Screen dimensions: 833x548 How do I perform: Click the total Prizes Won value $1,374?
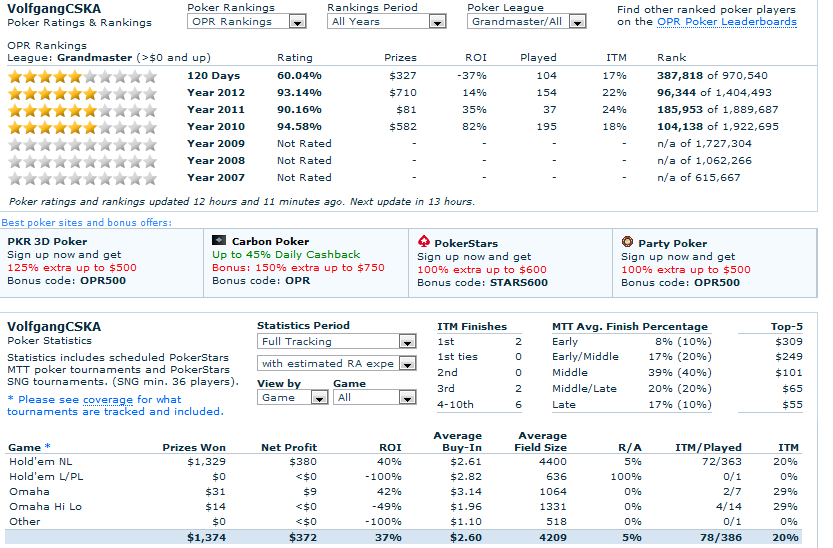coord(206,537)
